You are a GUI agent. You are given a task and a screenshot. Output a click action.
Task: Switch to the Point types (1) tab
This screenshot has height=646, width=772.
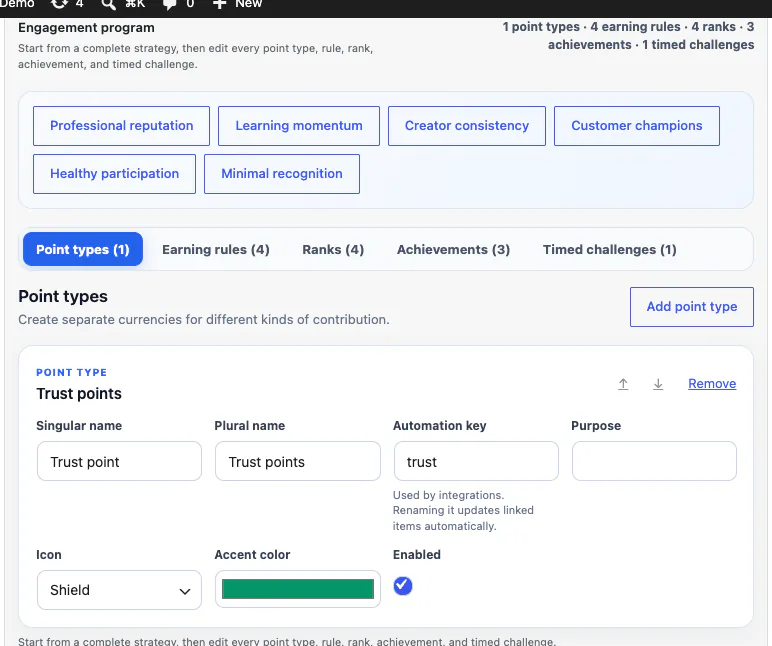pyautogui.click(x=83, y=249)
